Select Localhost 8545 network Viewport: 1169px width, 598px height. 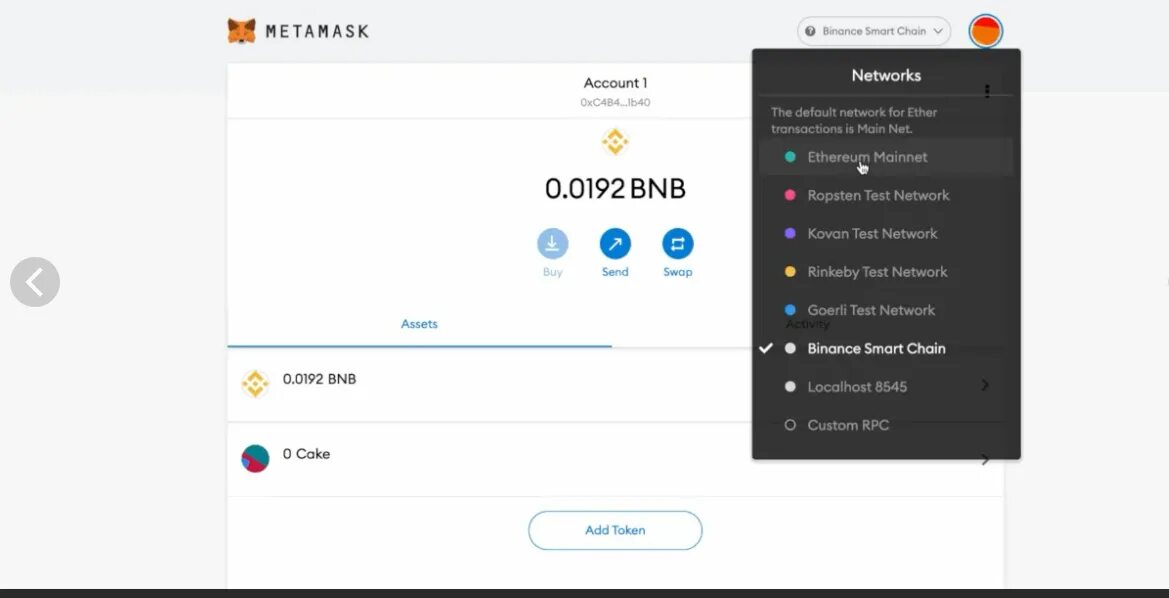pyautogui.click(x=886, y=387)
